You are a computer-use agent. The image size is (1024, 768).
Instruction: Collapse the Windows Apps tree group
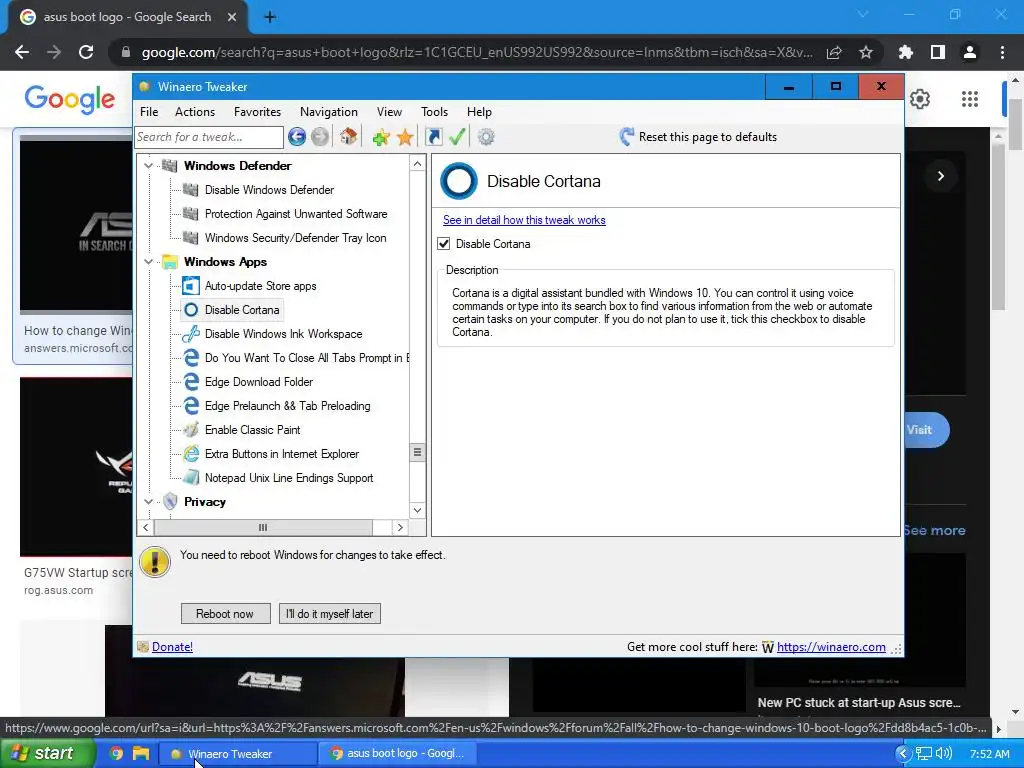[148, 262]
